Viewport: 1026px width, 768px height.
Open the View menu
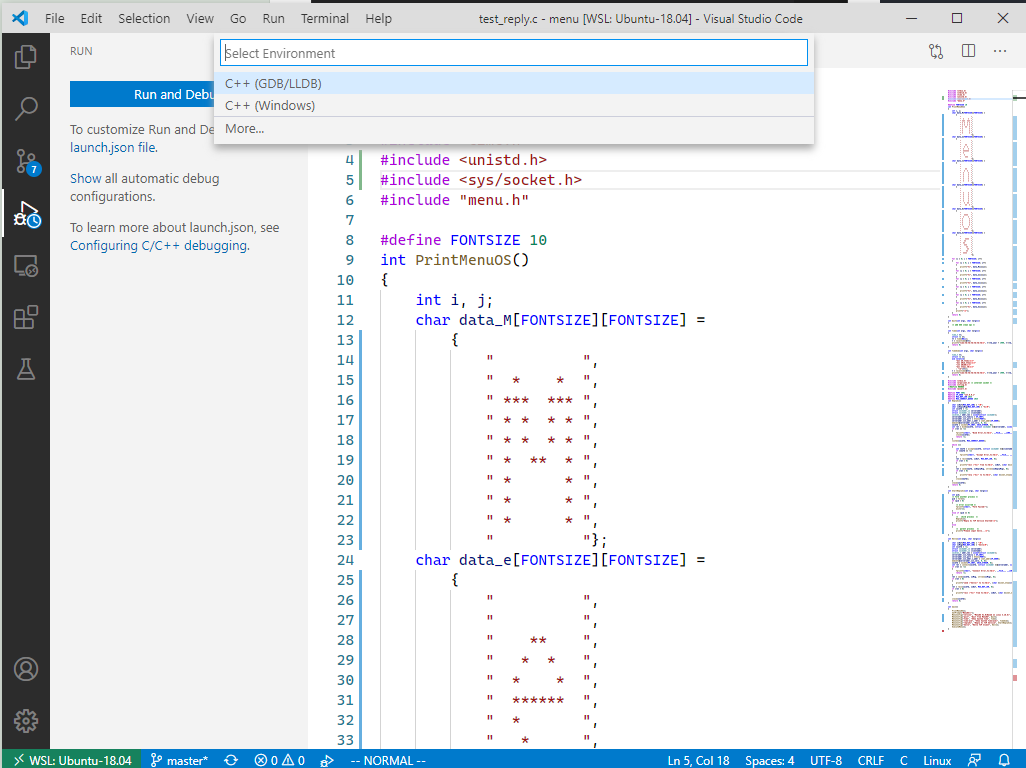click(x=200, y=18)
